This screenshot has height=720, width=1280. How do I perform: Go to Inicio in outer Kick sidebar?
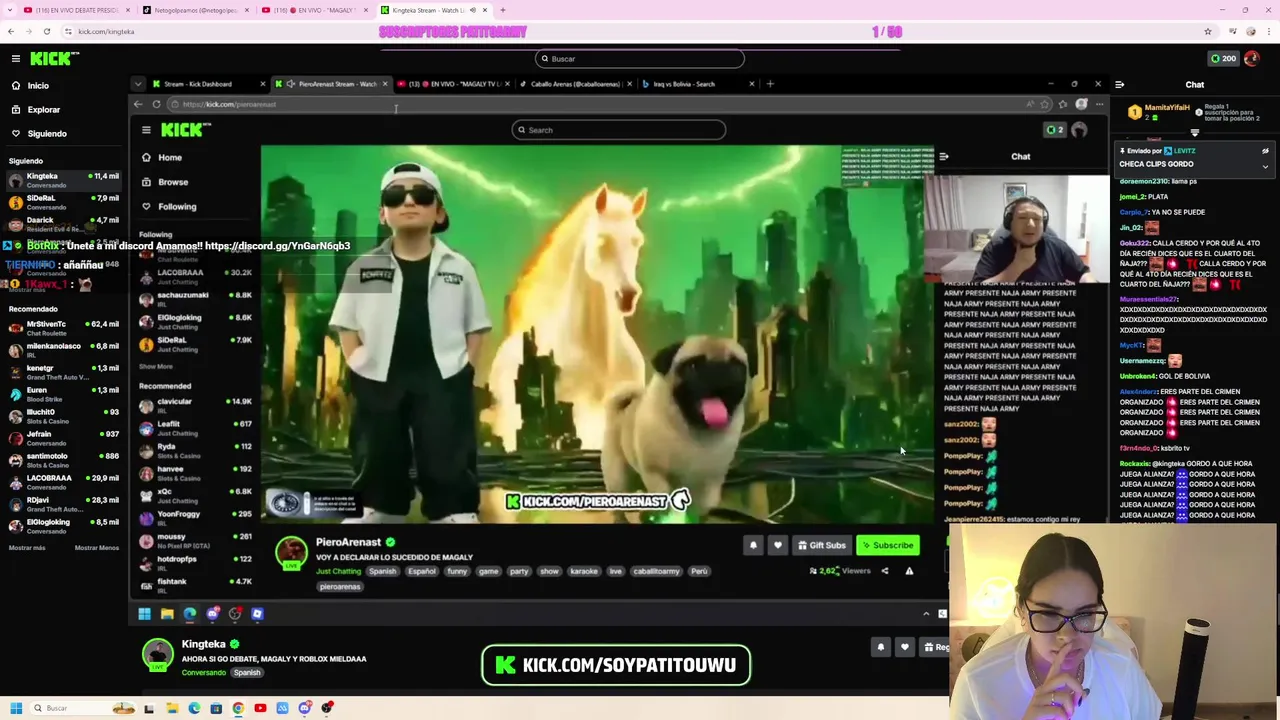pyautogui.click(x=38, y=86)
